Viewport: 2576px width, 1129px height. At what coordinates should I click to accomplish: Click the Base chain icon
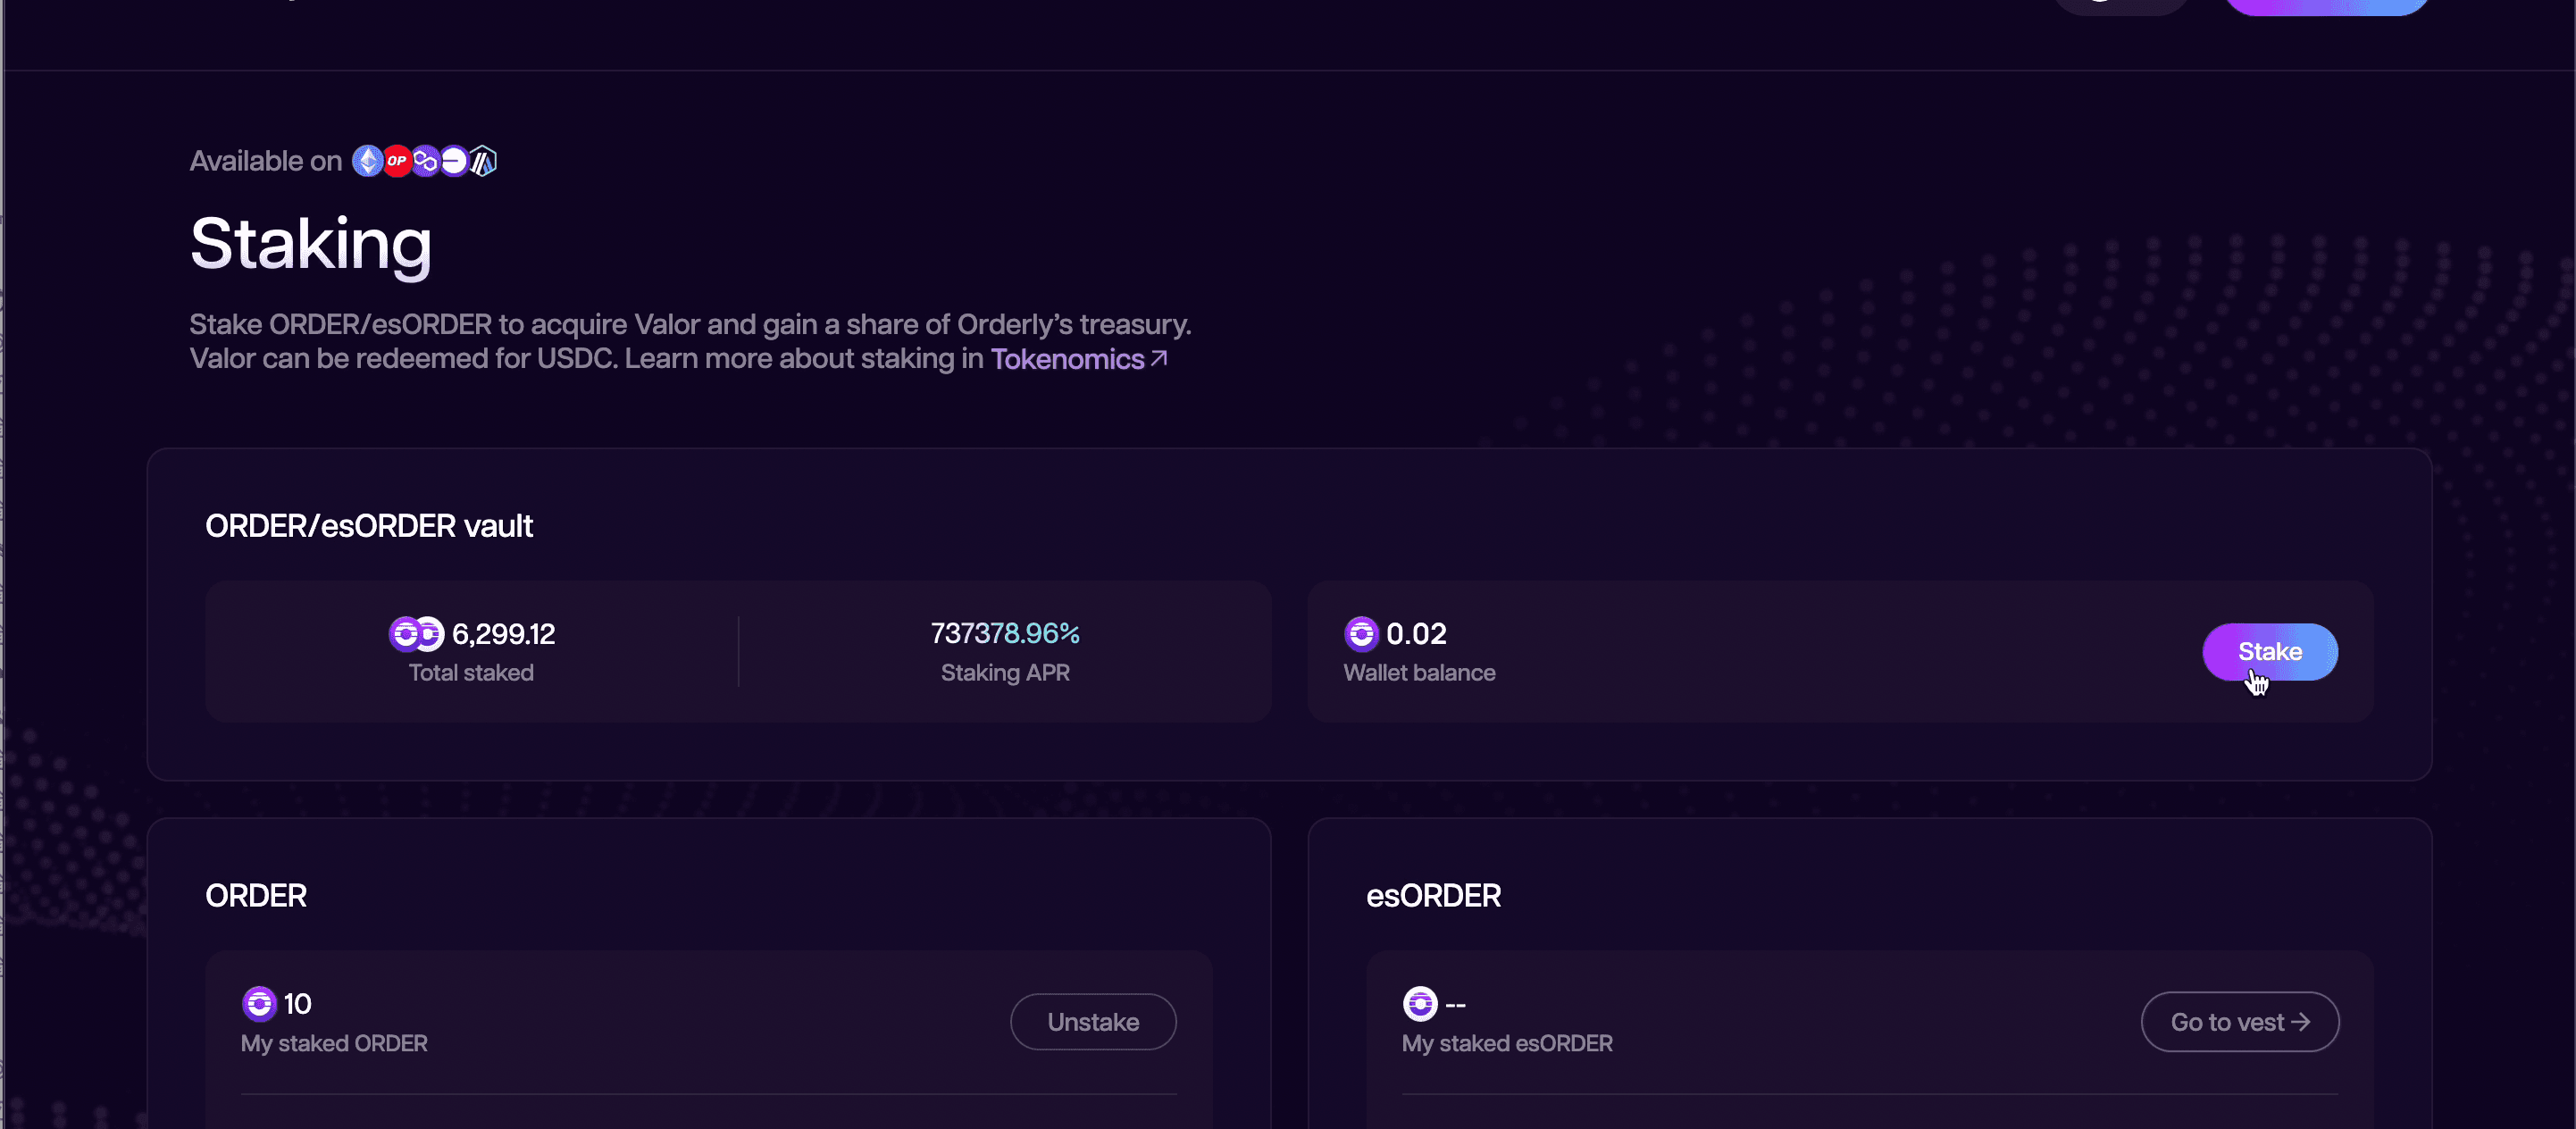click(454, 161)
